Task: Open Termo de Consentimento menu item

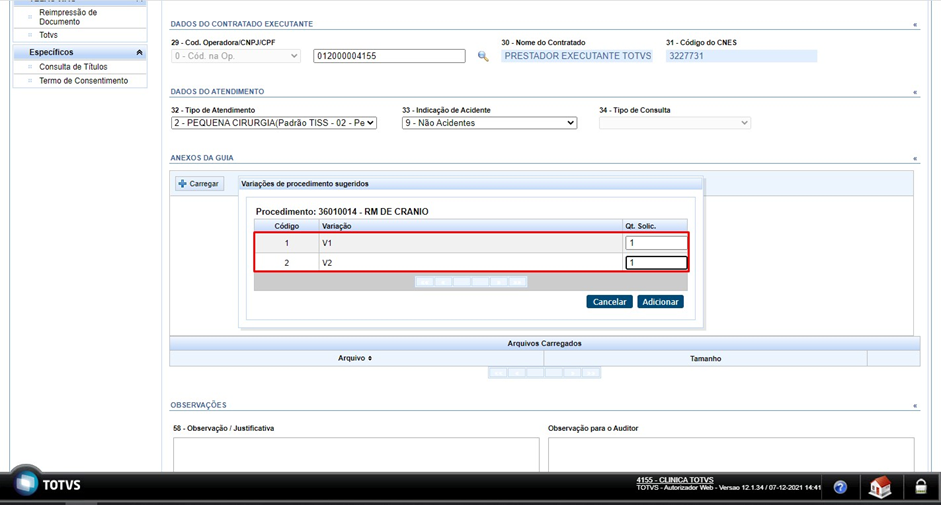Action: pyautogui.click(x=83, y=81)
